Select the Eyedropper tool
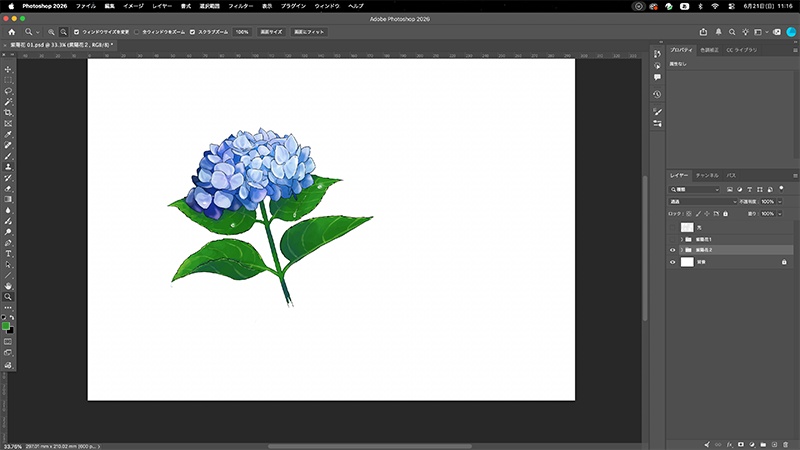 [x=8, y=135]
